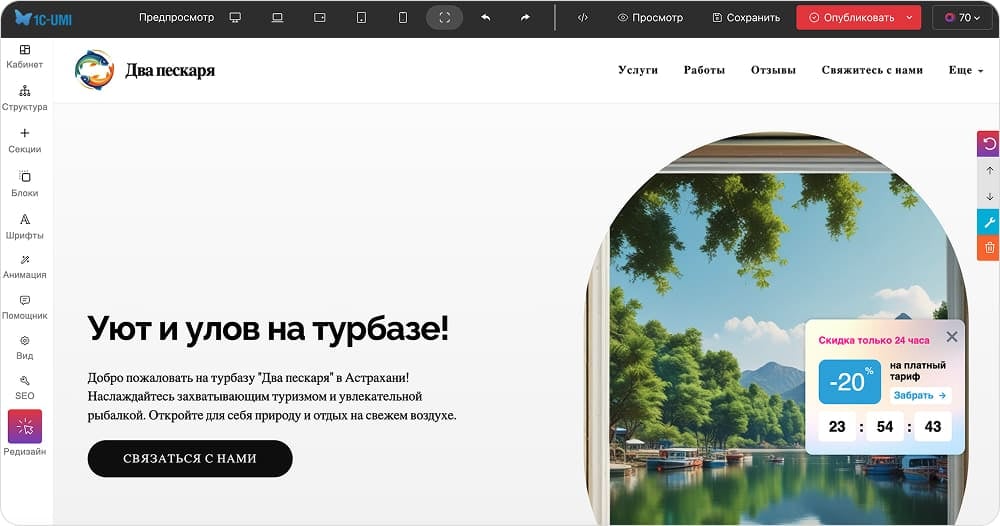
Task: Open the Работы menu item
Action: [704, 70]
